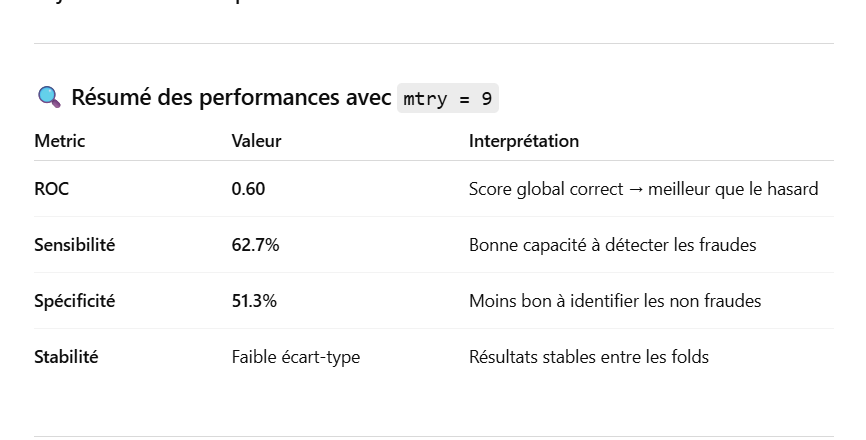Screen dimensions: 866x440
Task: Select the ROC value "0.60"
Action: click(x=248, y=189)
